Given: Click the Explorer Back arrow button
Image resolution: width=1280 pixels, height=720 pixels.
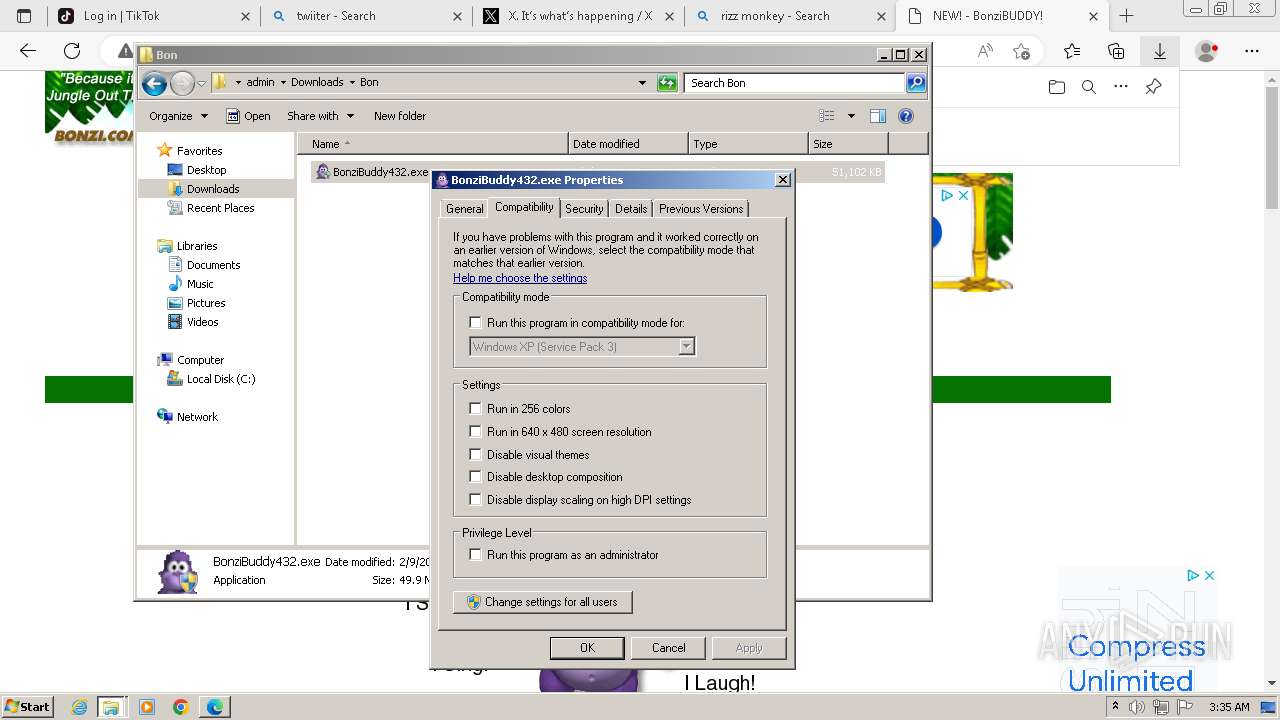Looking at the screenshot, I should (x=154, y=83).
